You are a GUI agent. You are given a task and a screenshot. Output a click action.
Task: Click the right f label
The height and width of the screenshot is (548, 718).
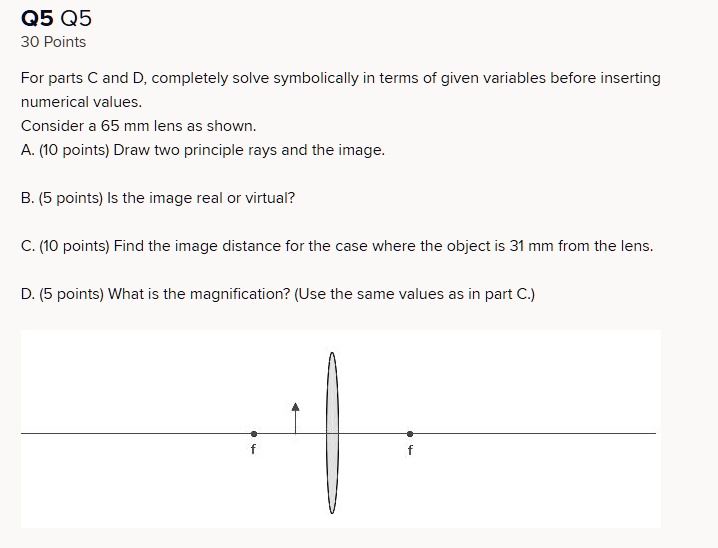pyautogui.click(x=410, y=450)
